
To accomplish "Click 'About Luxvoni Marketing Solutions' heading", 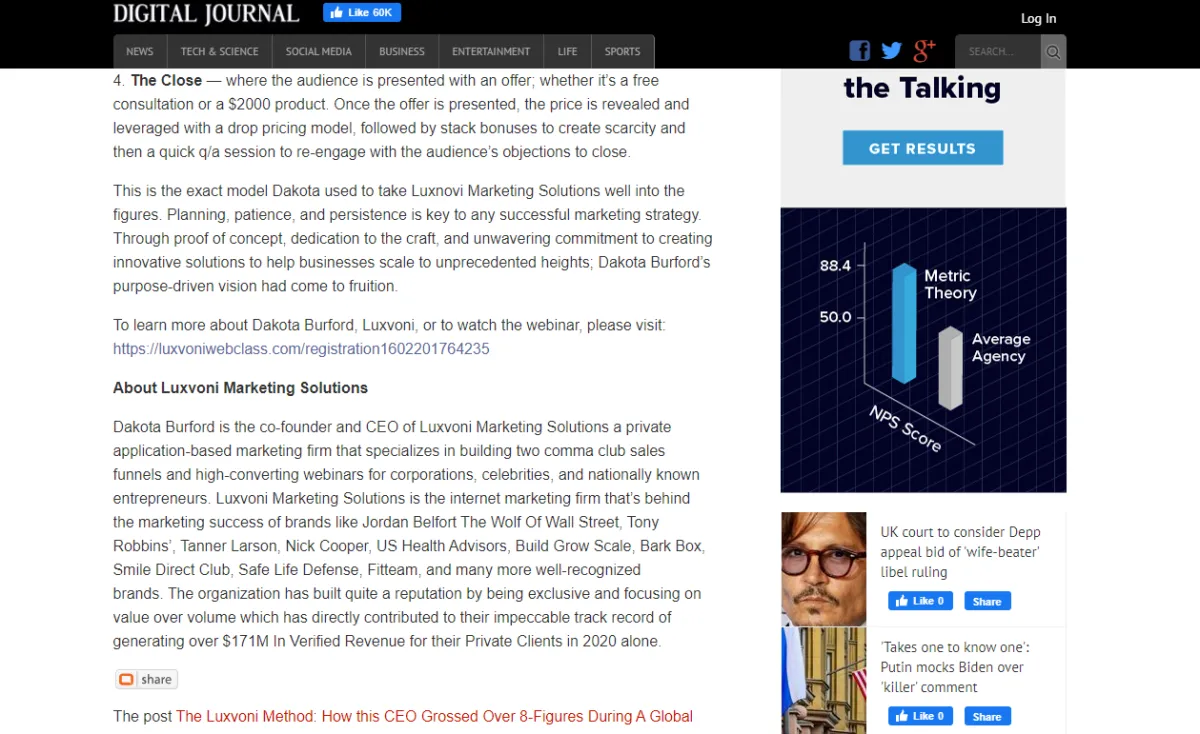I will [x=240, y=388].
